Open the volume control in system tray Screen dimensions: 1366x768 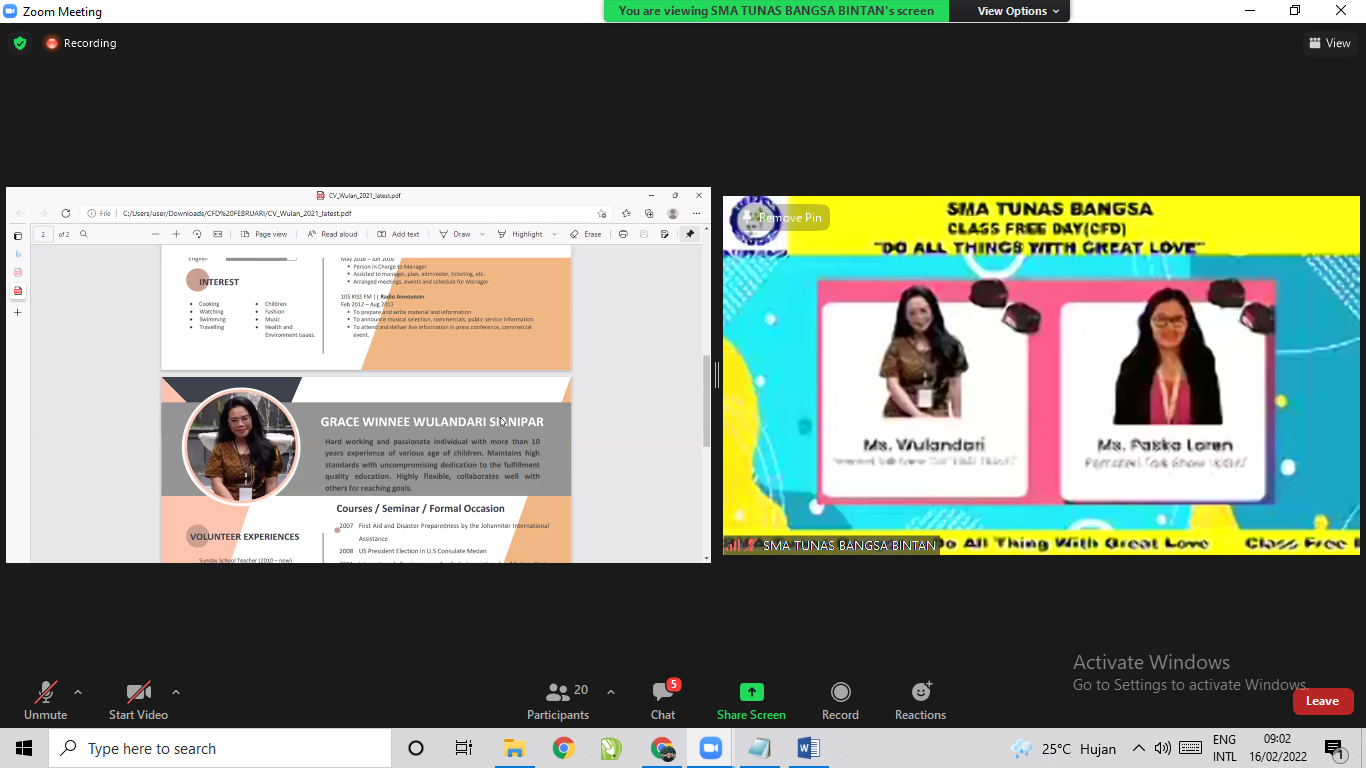click(x=1163, y=748)
